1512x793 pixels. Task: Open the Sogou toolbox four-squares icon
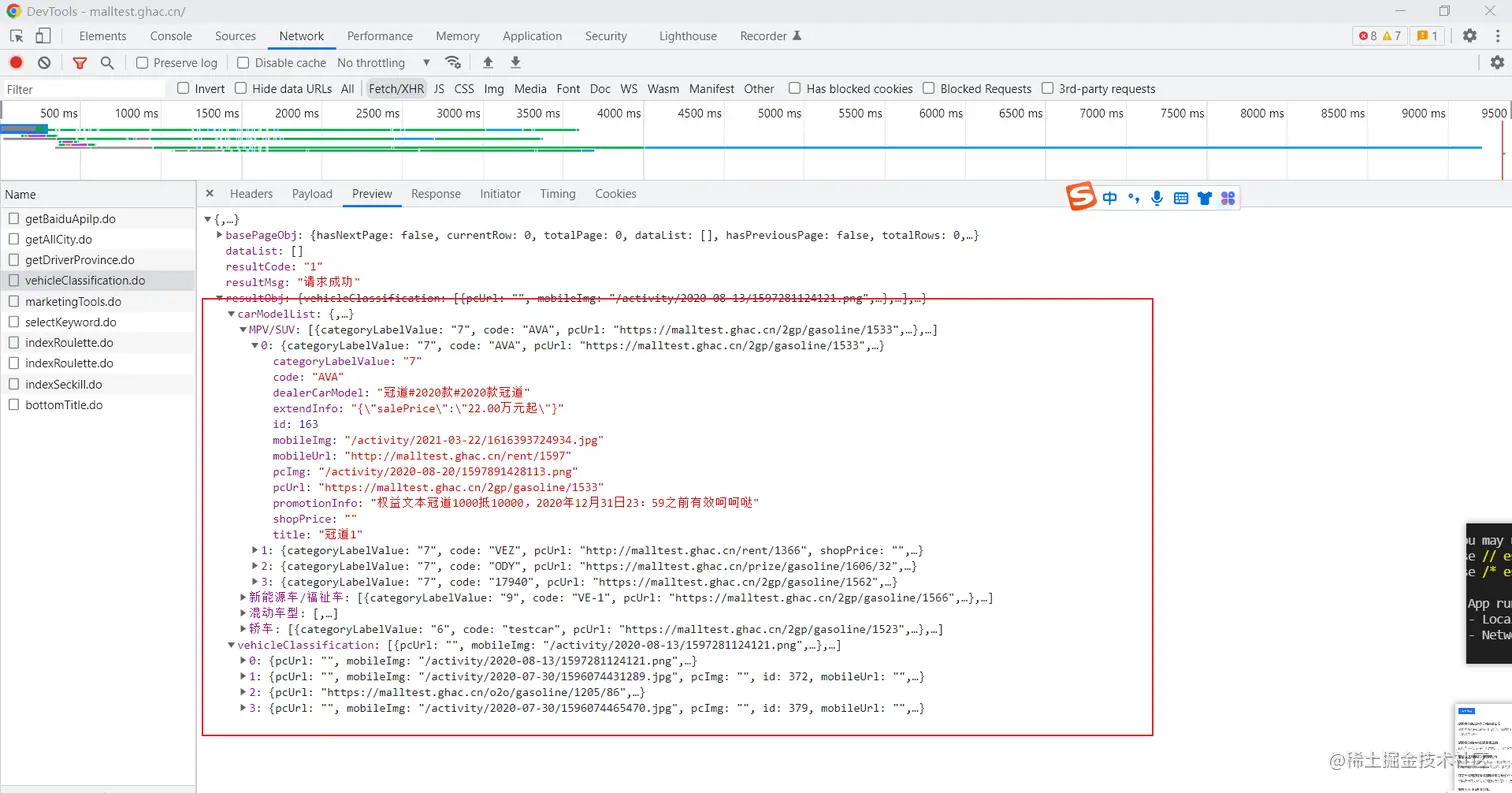(1228, 198)
